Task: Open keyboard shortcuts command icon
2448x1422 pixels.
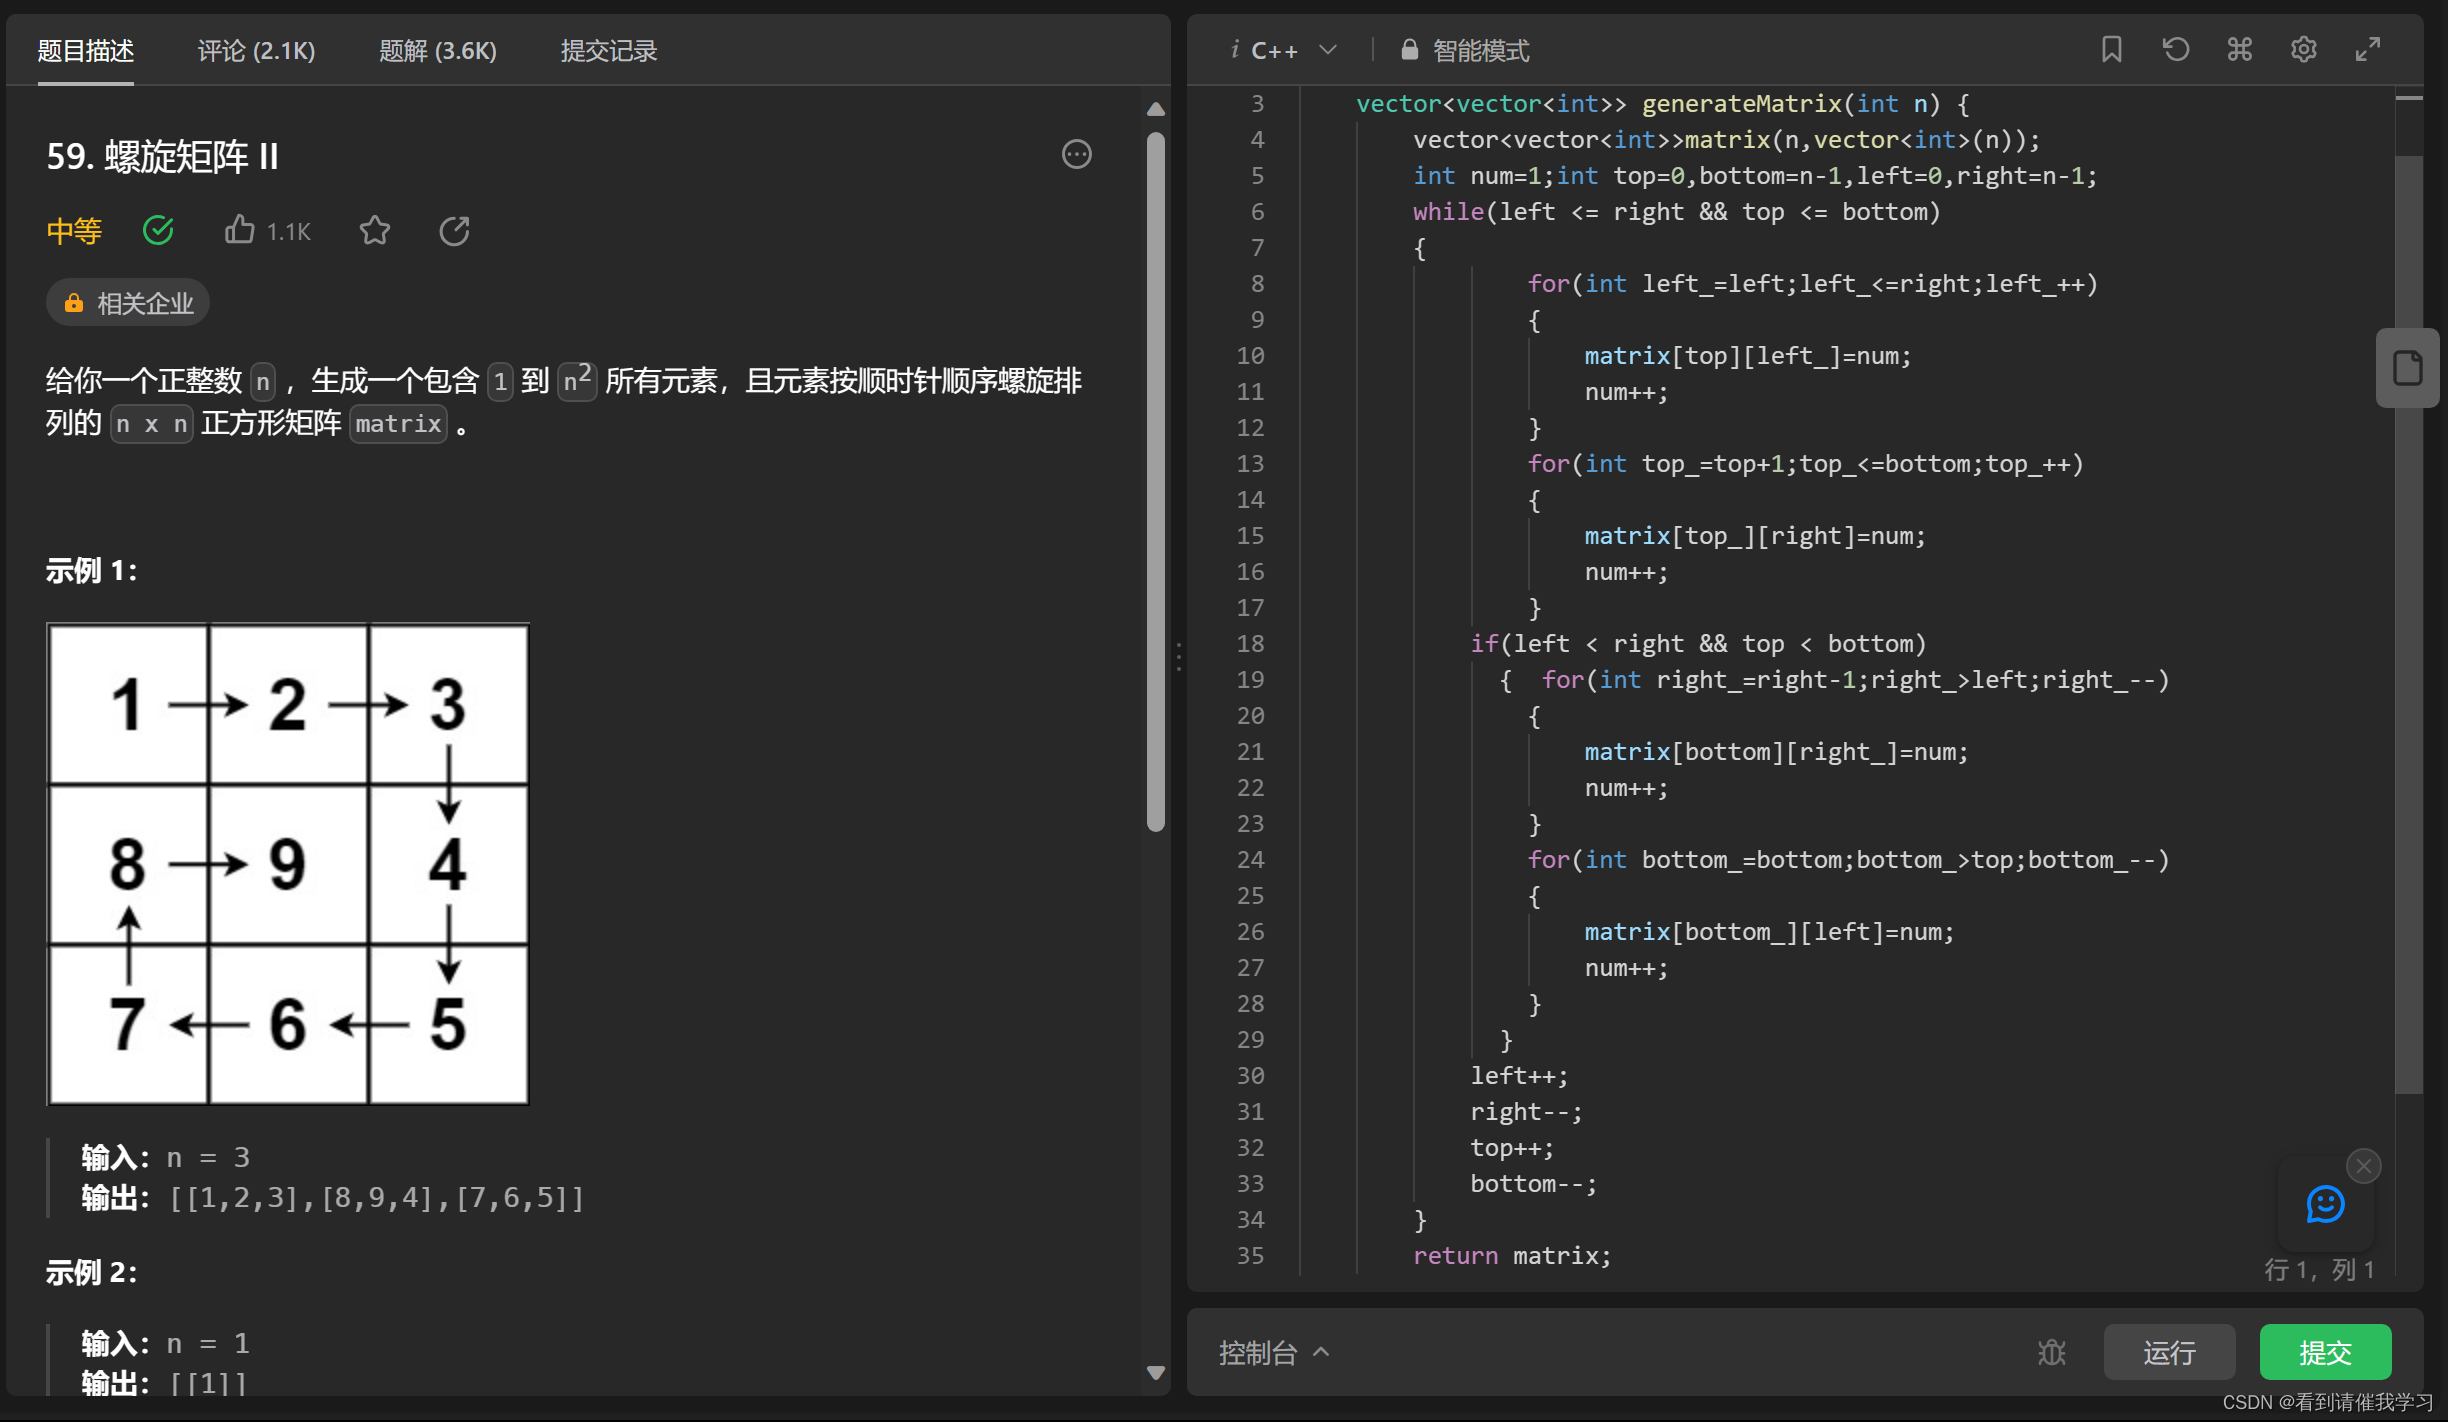Action: tap(2239, 50)
